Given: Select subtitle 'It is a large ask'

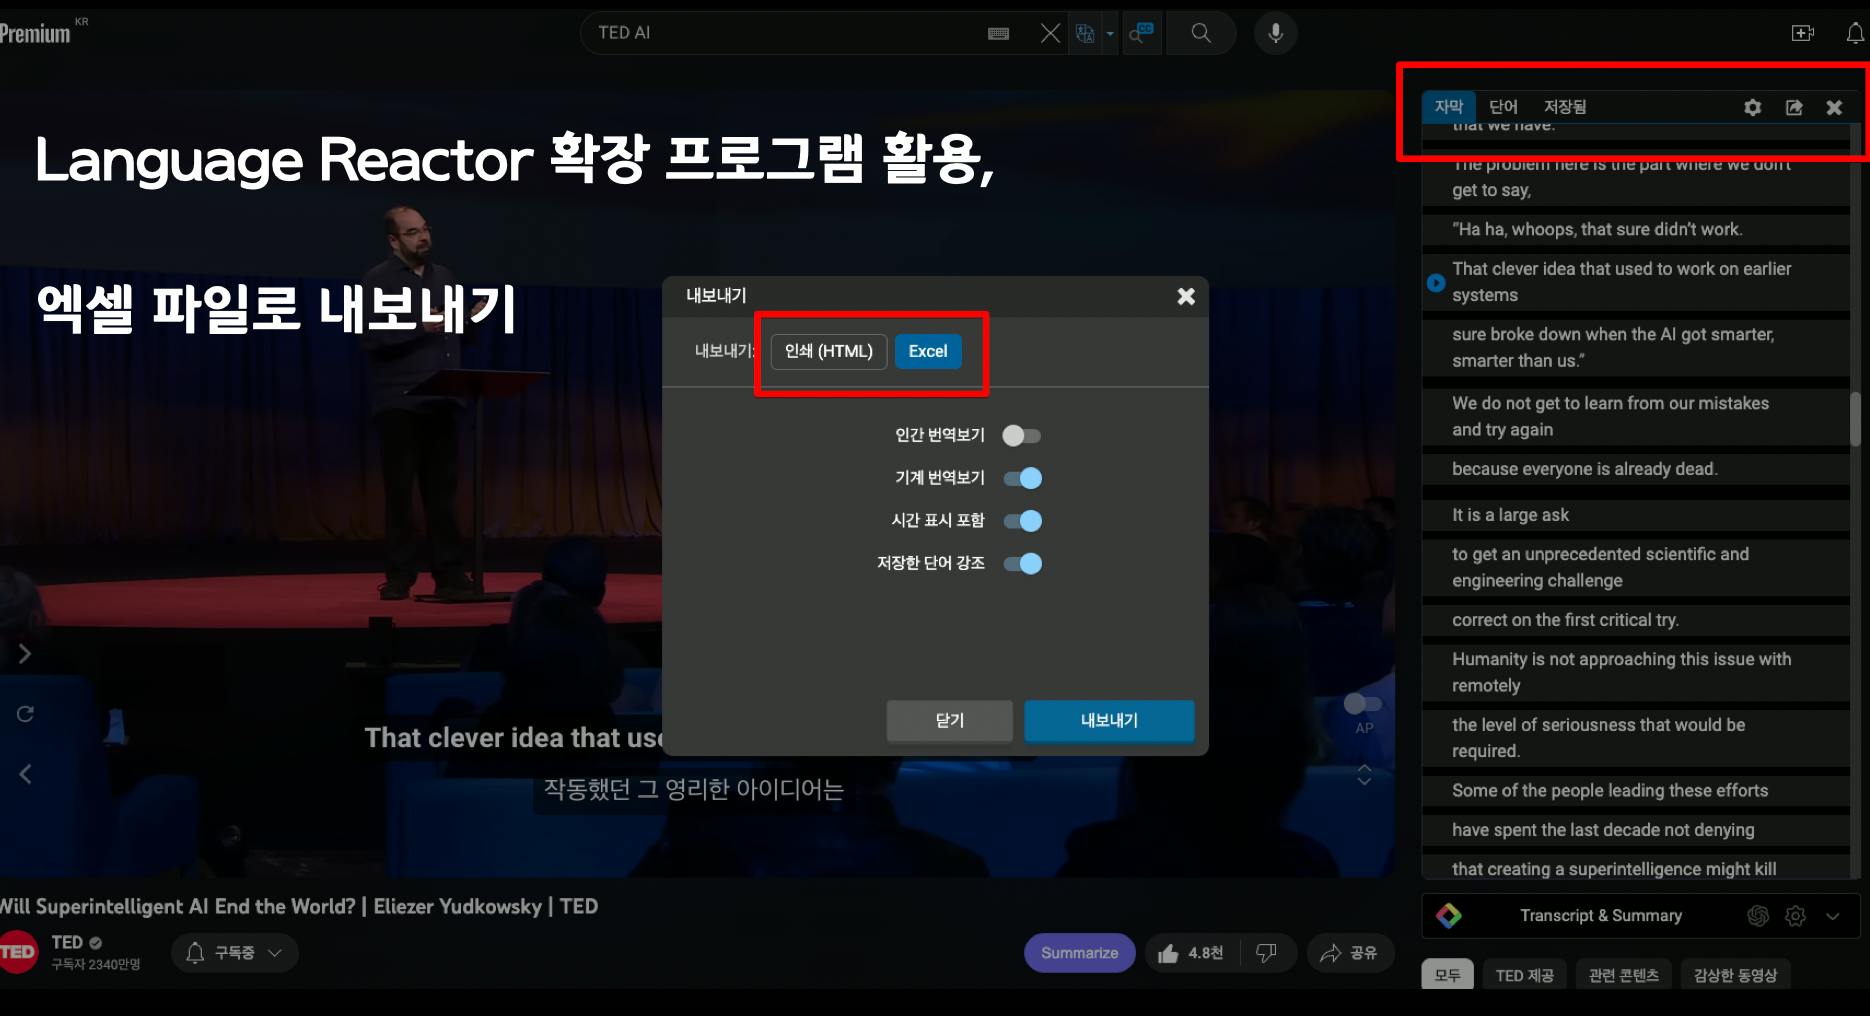Looking at the screenshot, I should coord(1636,515).
